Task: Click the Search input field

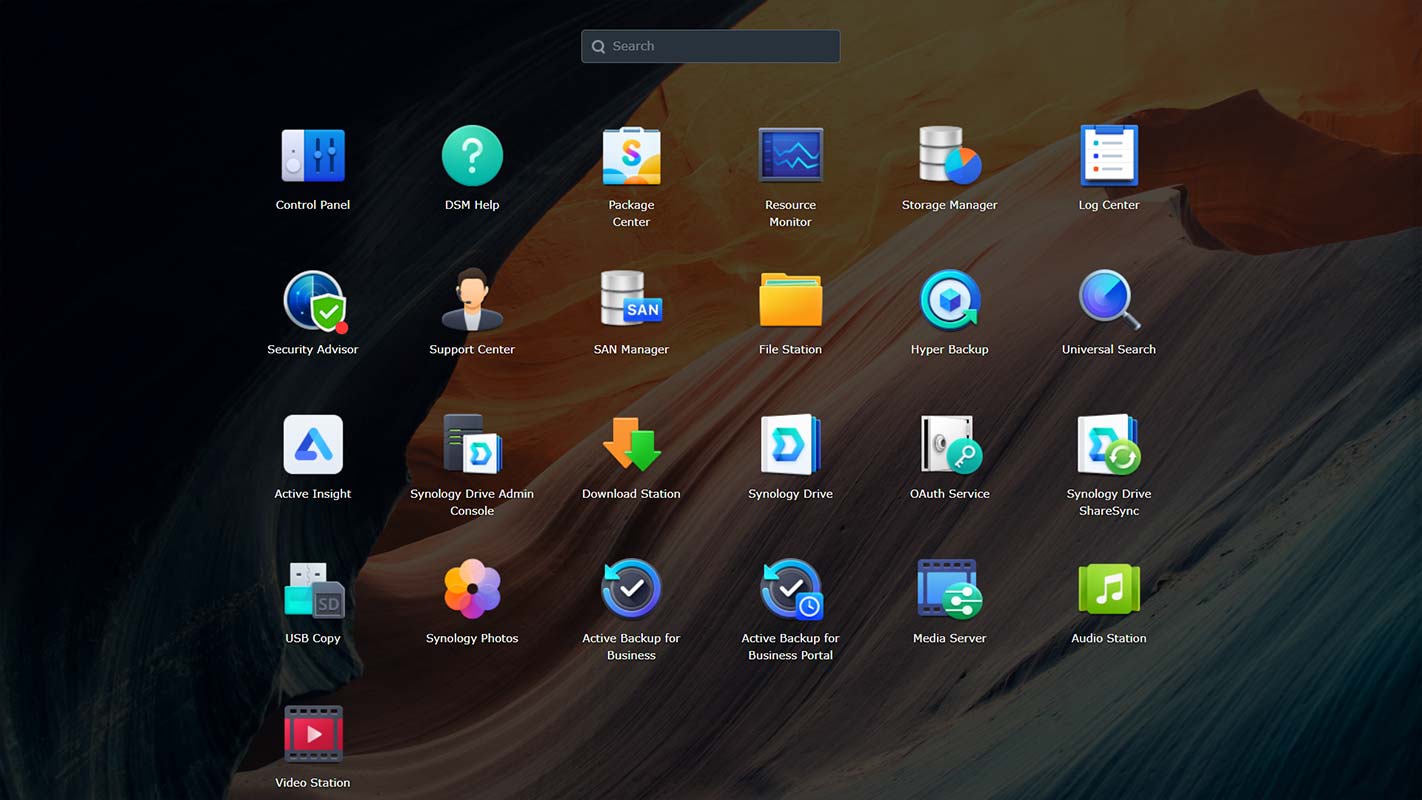Action: (711, 46)
